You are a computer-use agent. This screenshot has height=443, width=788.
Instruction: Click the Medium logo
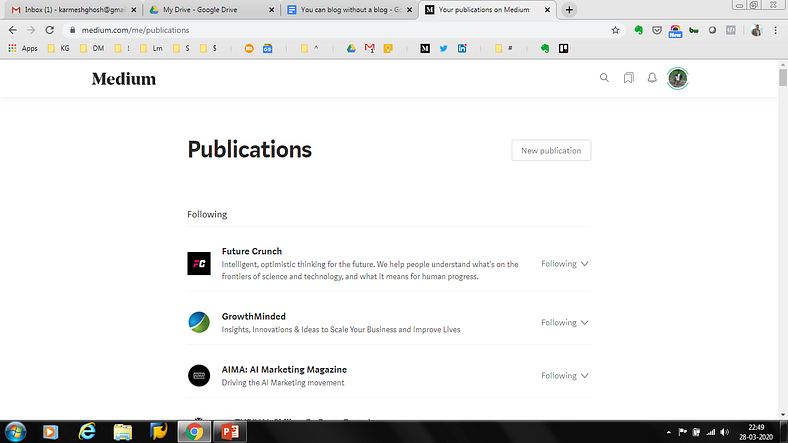click(124, 79)
